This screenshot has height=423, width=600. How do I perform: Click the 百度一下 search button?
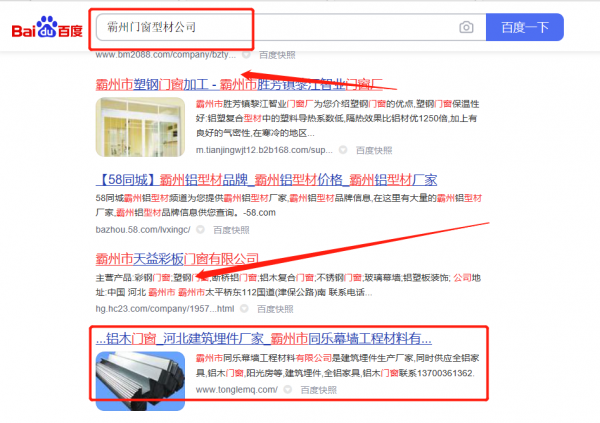(525, 27)
